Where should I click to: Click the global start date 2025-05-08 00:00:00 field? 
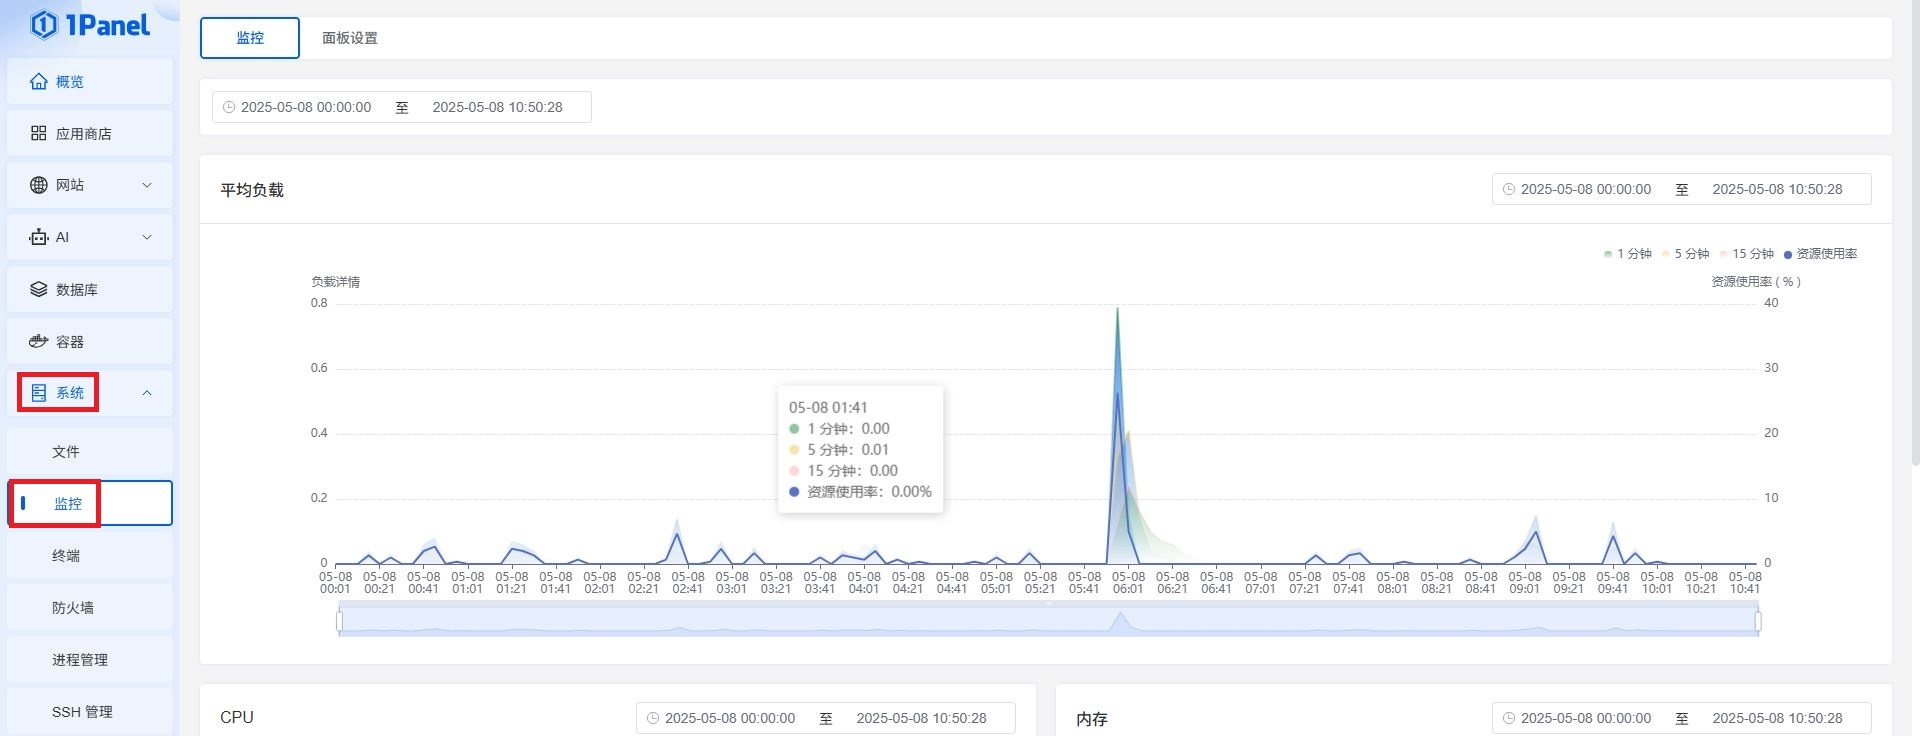click(306, 107)
